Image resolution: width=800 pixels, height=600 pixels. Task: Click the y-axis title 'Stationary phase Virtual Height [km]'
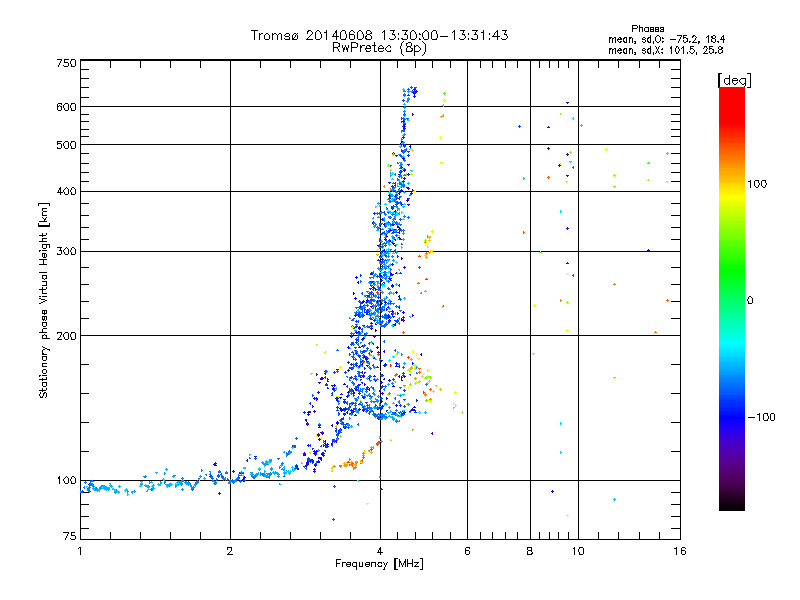[x=43, y=300]
